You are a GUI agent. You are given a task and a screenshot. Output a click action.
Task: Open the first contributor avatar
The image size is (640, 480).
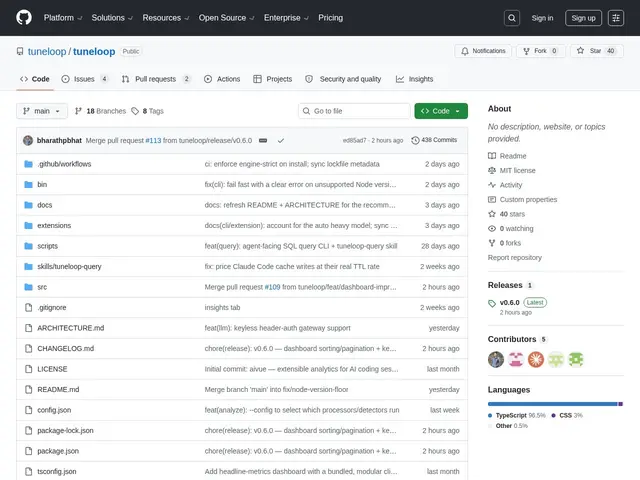pyautogui.click(x=496, y=360)
